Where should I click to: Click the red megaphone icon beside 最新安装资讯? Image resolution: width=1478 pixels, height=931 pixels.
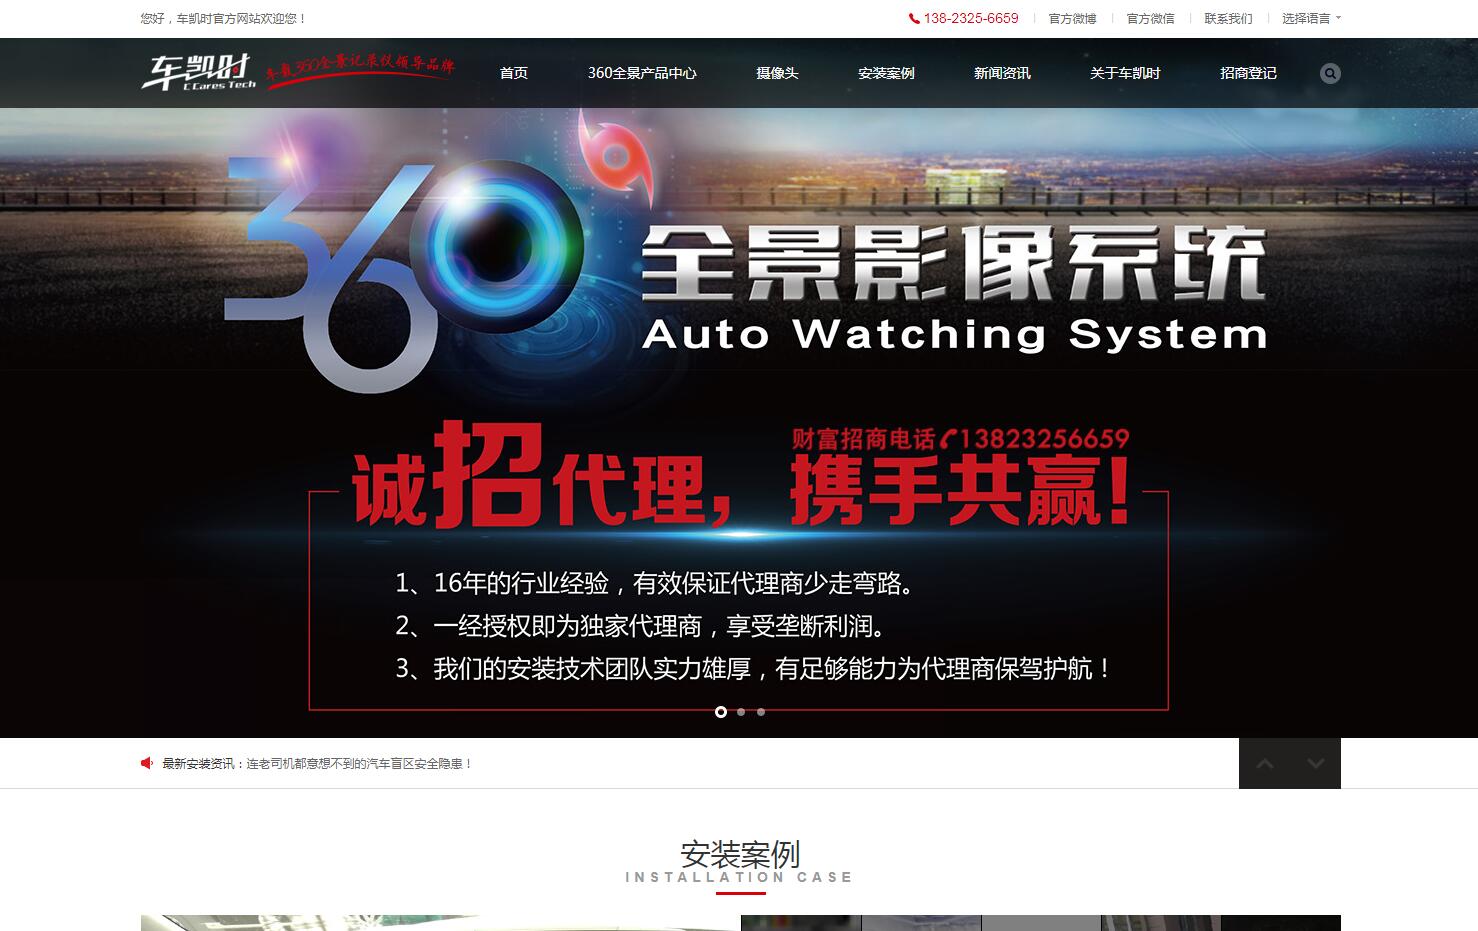[x=145, y=763]
